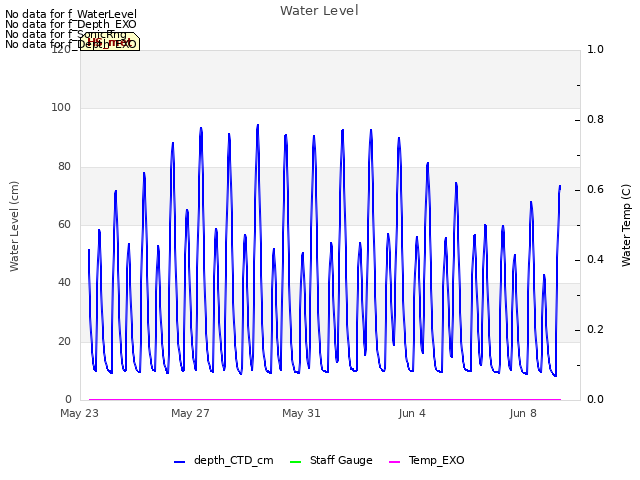Image resolution: width=640 pixels, height=480 pixels.
Task: Click the 'No data for f_WaterLevel' message
Action: [71, 14]
